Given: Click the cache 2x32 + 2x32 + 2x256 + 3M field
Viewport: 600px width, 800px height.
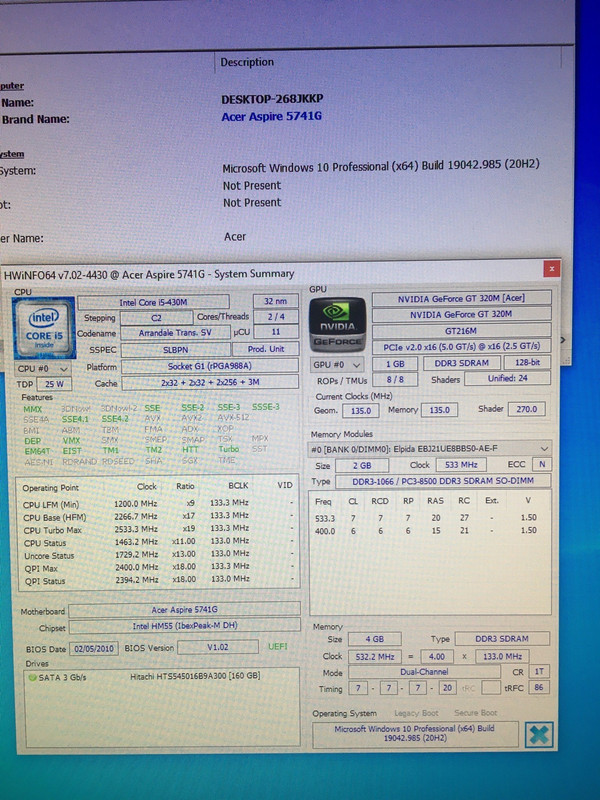Looking at the screenshot, I should coord(210,382).
